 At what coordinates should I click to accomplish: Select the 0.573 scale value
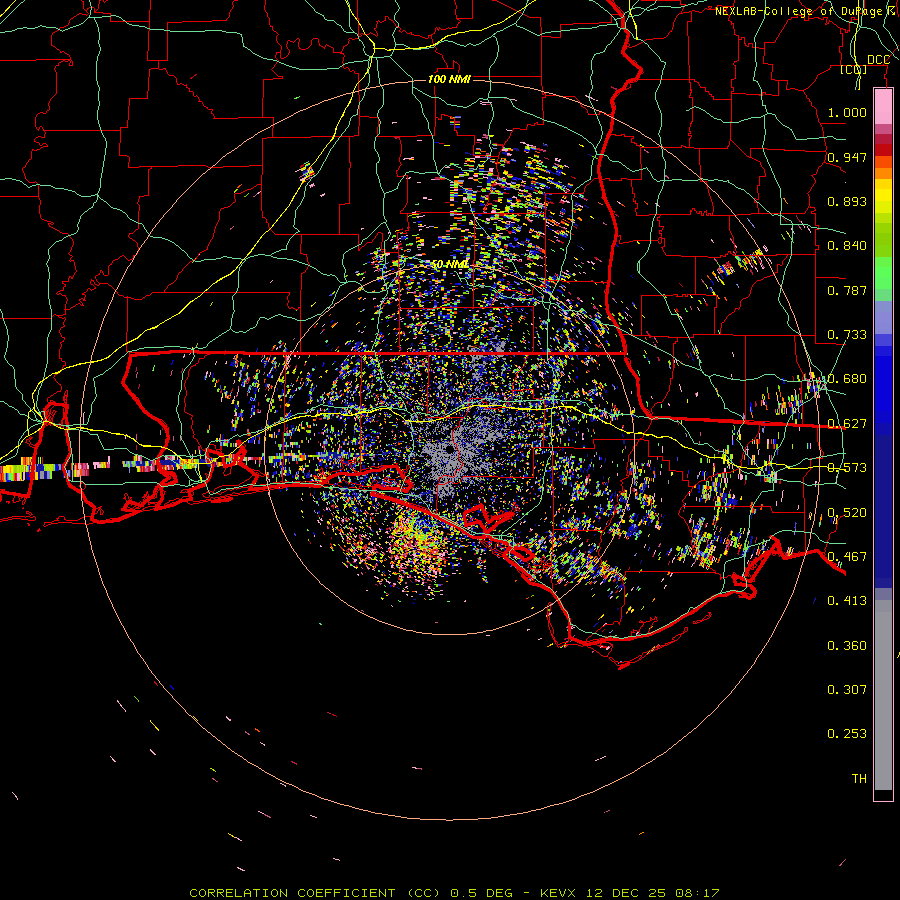point(847,468)
